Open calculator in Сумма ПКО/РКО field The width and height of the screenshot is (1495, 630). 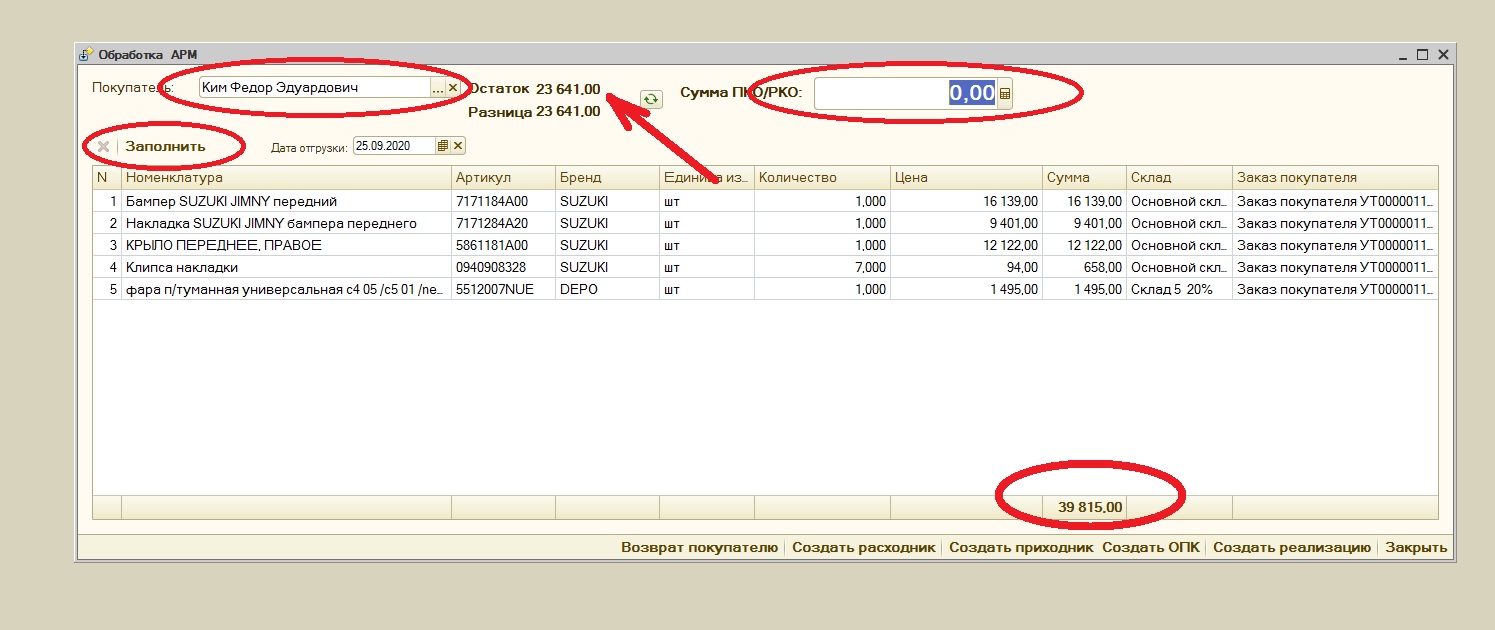coord(1005,94)
